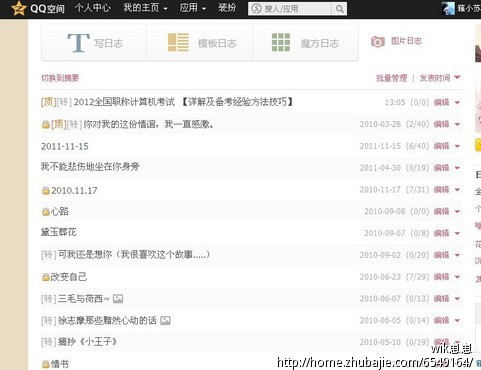Open 个人中心 in top navigation
This screenshot has height=370, width=481.
tap(93, 8)
